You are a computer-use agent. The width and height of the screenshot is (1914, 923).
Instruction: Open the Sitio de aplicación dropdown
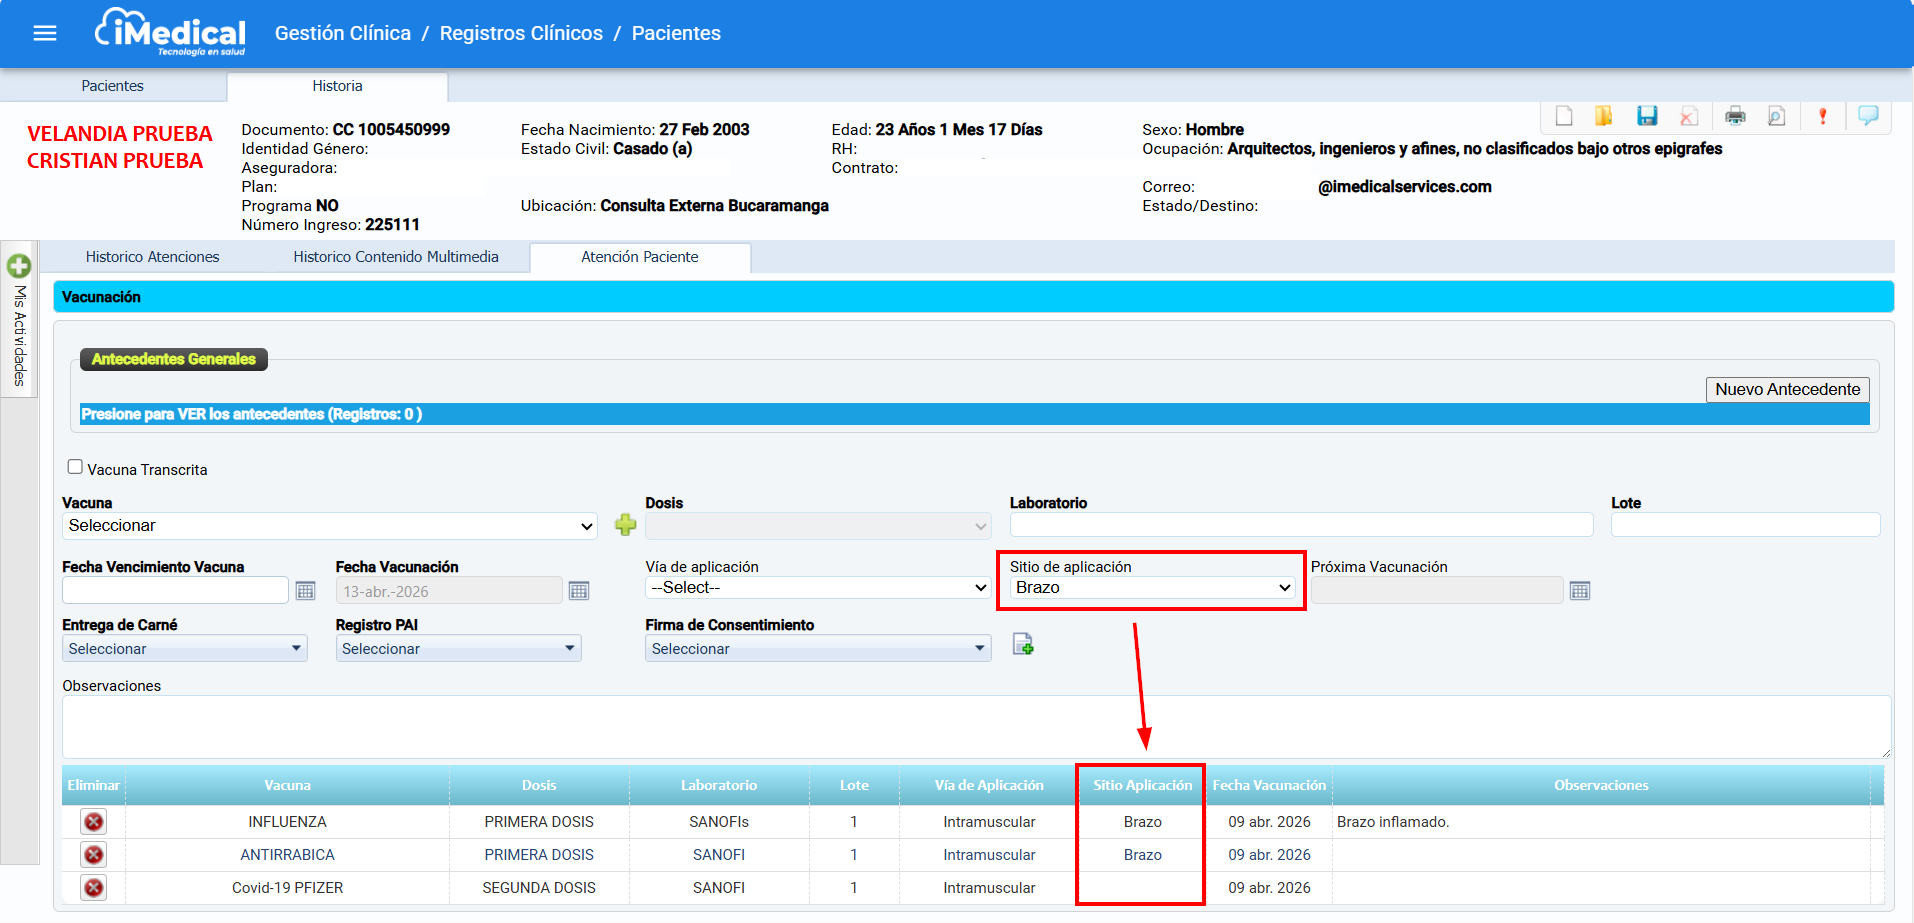point(1152,588)
